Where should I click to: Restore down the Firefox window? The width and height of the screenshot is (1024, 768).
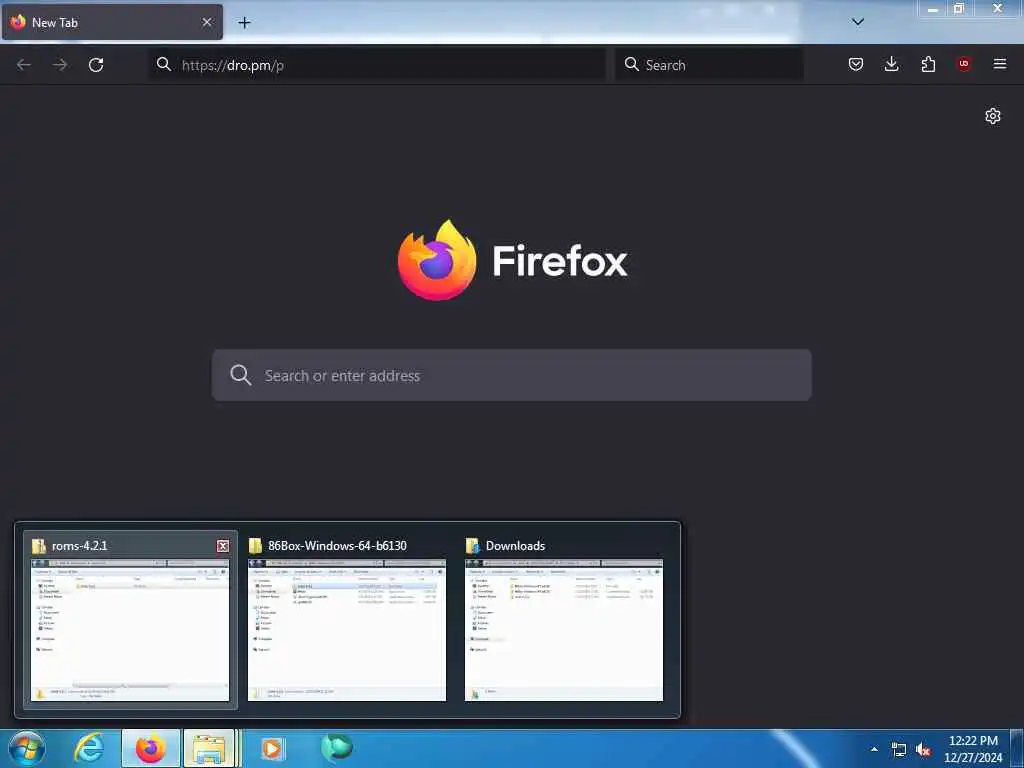pos(959,9)
